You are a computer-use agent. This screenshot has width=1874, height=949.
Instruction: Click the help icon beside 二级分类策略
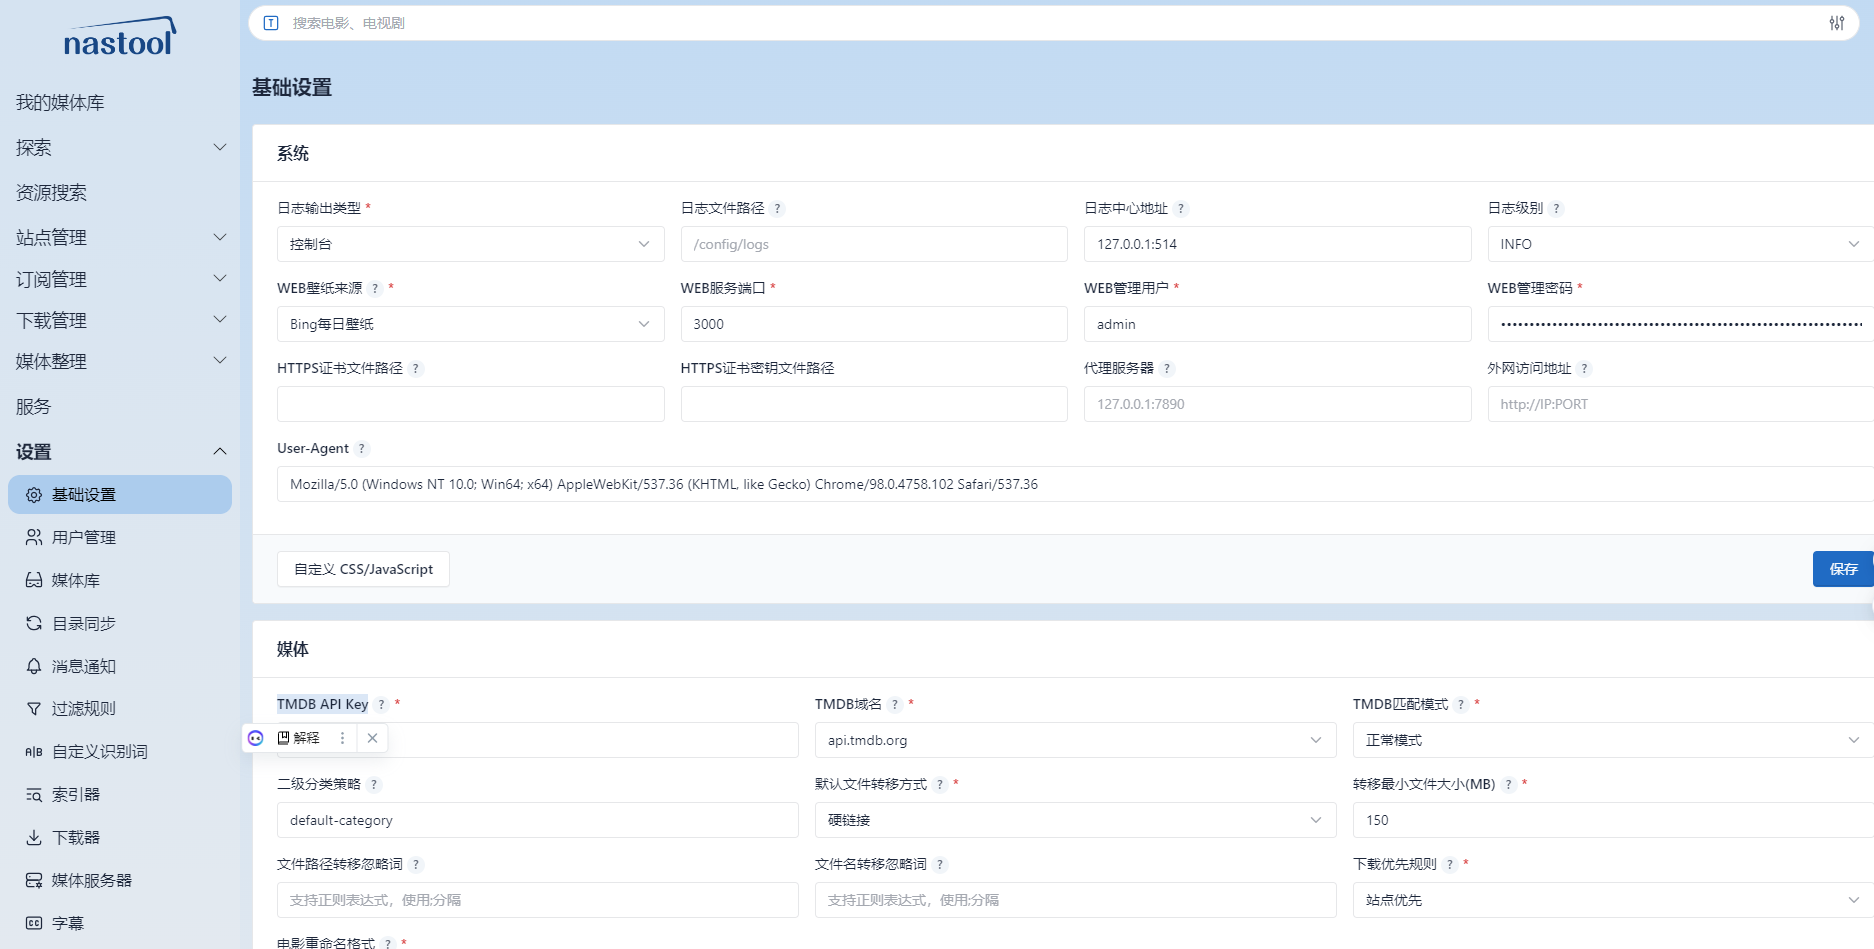[374, 785]
